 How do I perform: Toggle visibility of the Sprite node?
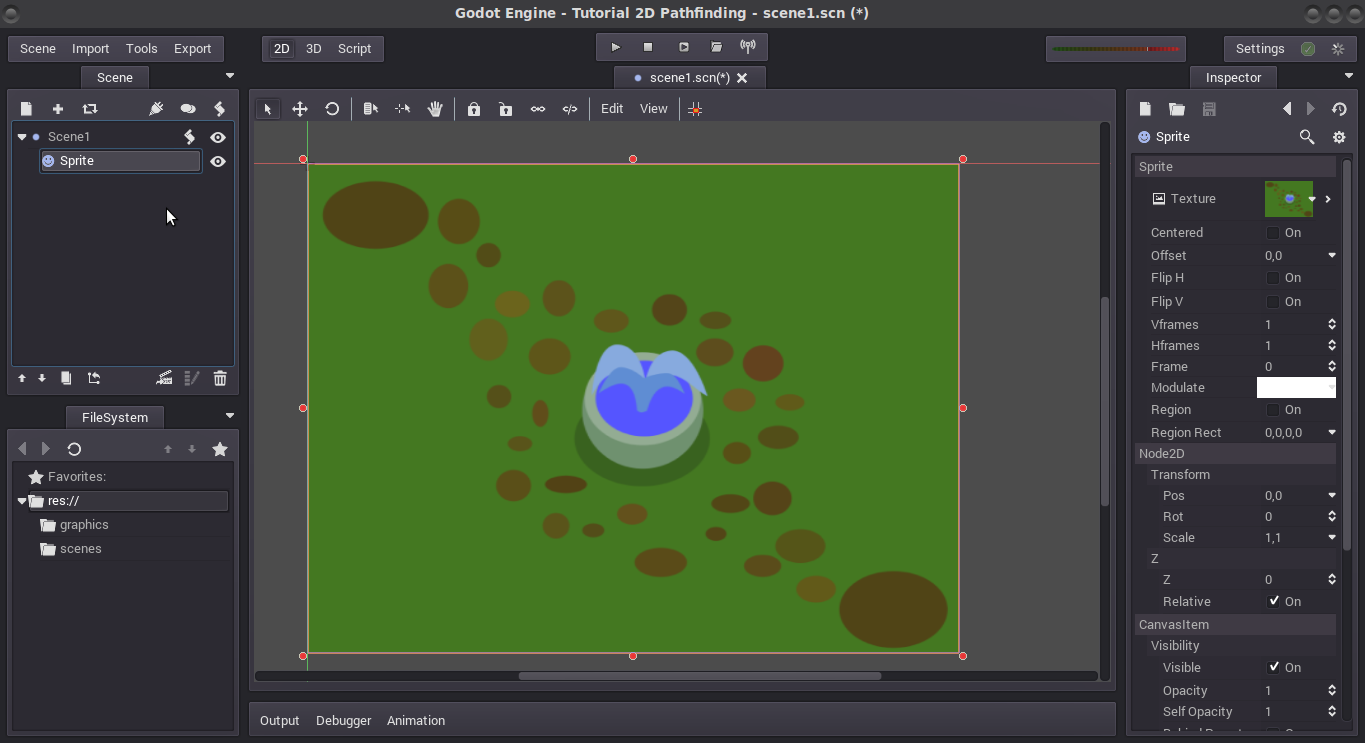point(218,161)
